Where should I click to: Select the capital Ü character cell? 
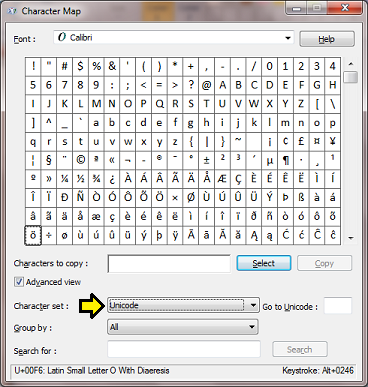pos(254,198)
